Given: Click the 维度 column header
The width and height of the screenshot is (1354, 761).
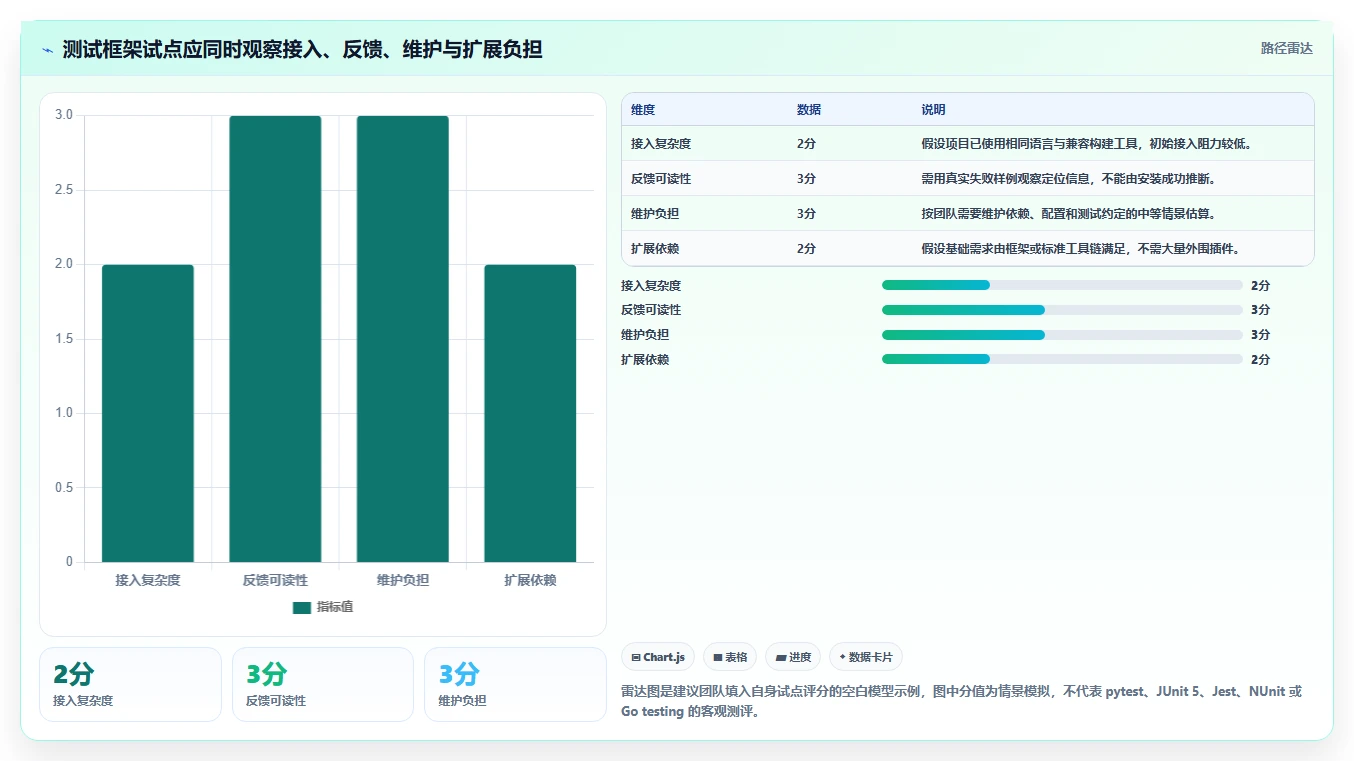Looking at the screenshot, I should click(643, 110).
